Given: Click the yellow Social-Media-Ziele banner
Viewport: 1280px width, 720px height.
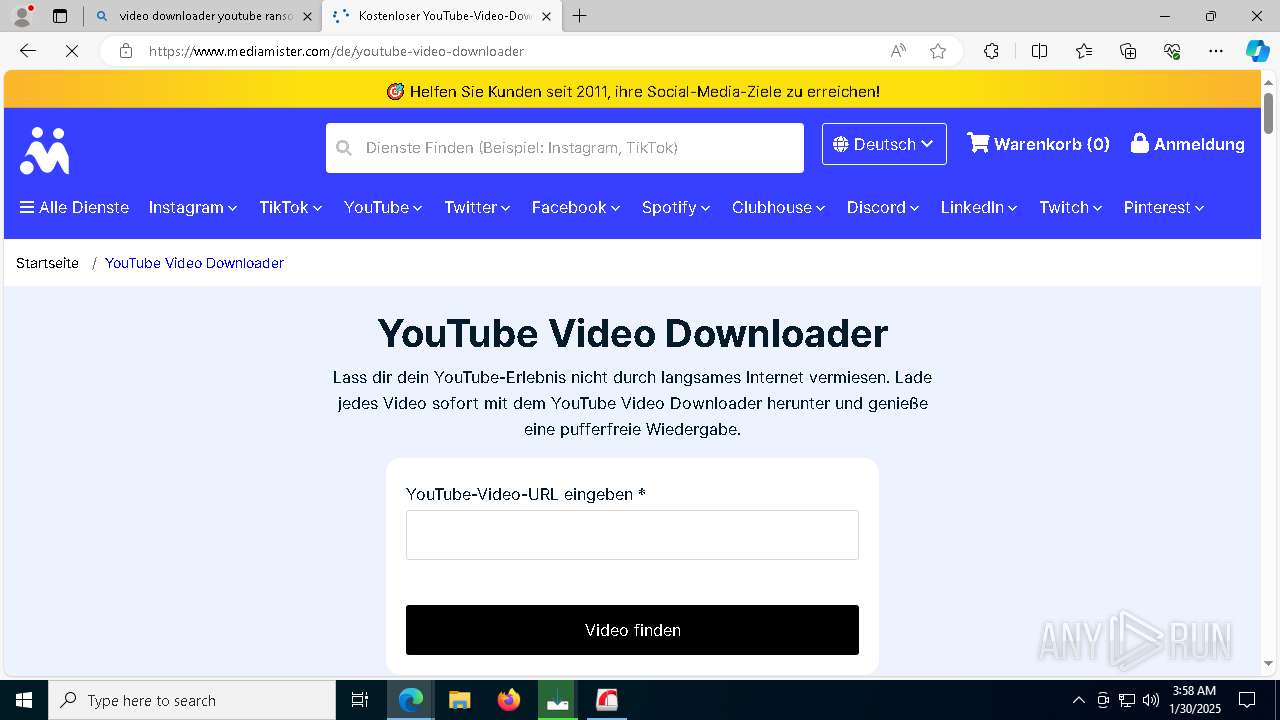Looking at the screenshot, I should 632,91.
